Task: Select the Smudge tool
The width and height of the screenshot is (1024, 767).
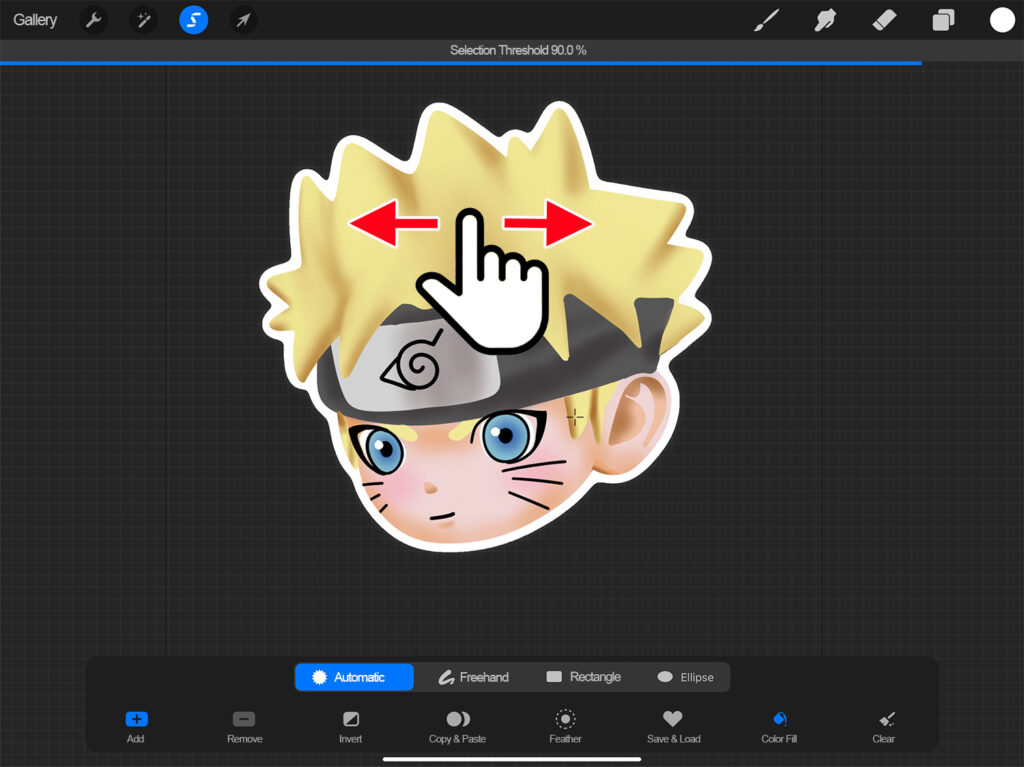Action: pos(825,20)
